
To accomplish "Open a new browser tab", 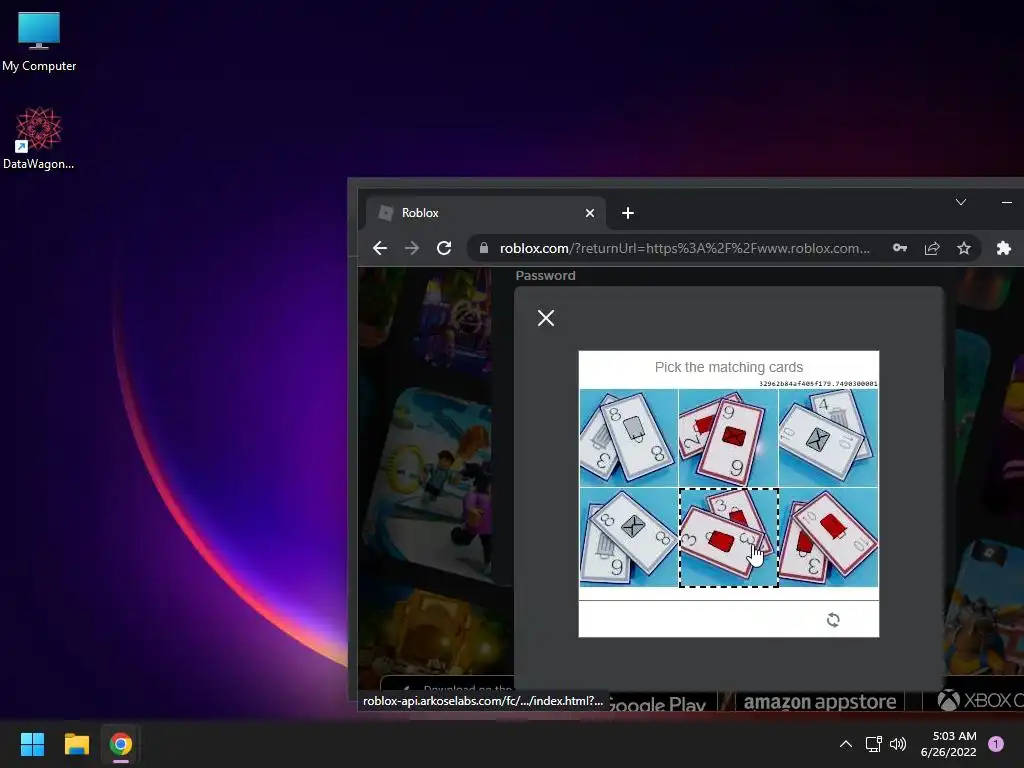I will coord(628,213).
